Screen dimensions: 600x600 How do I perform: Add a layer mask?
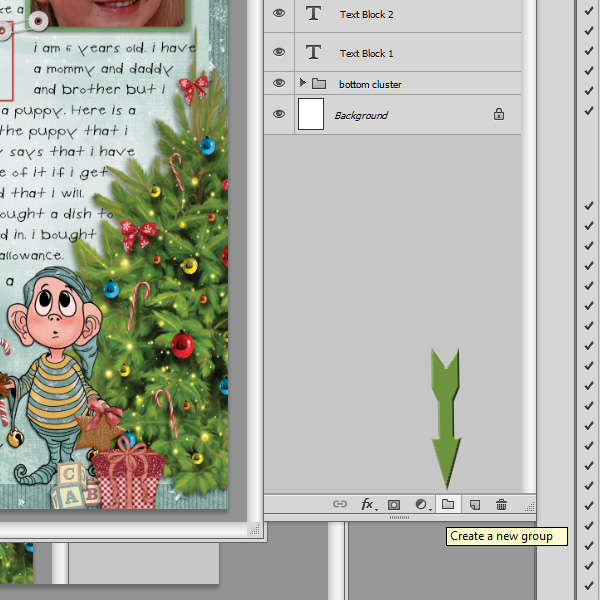coord(394,505)
